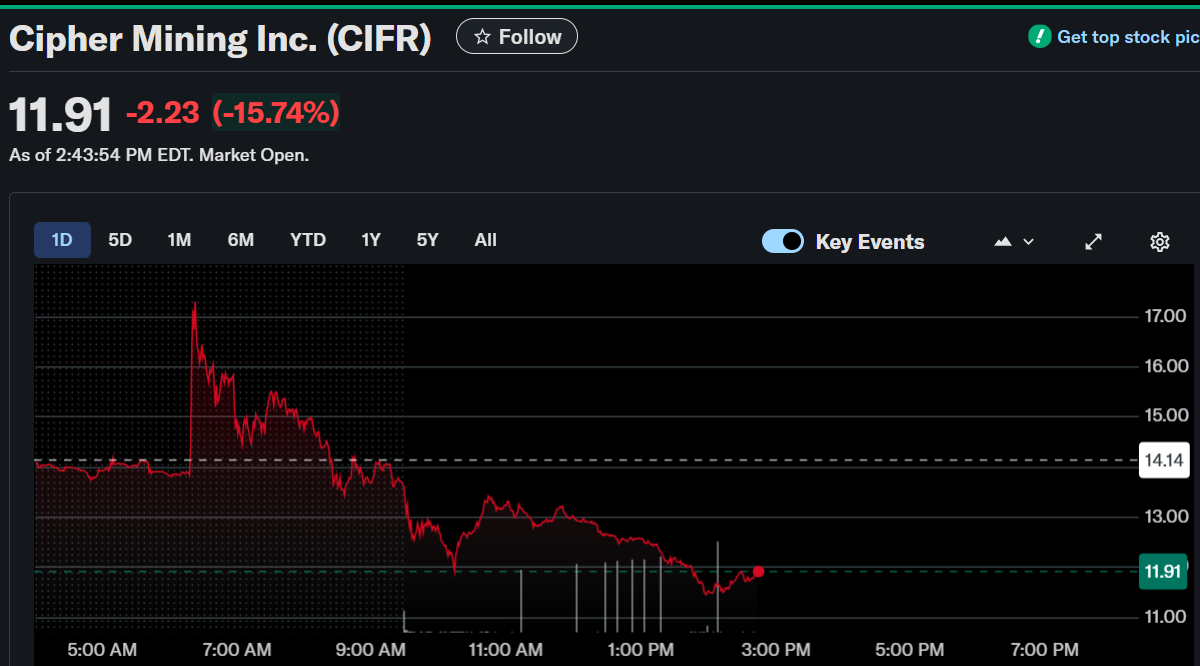Image resolution: width=1200 pixels, height=666 pixels.
Task: Expand chart to full screen
Action: (1094, 242)
